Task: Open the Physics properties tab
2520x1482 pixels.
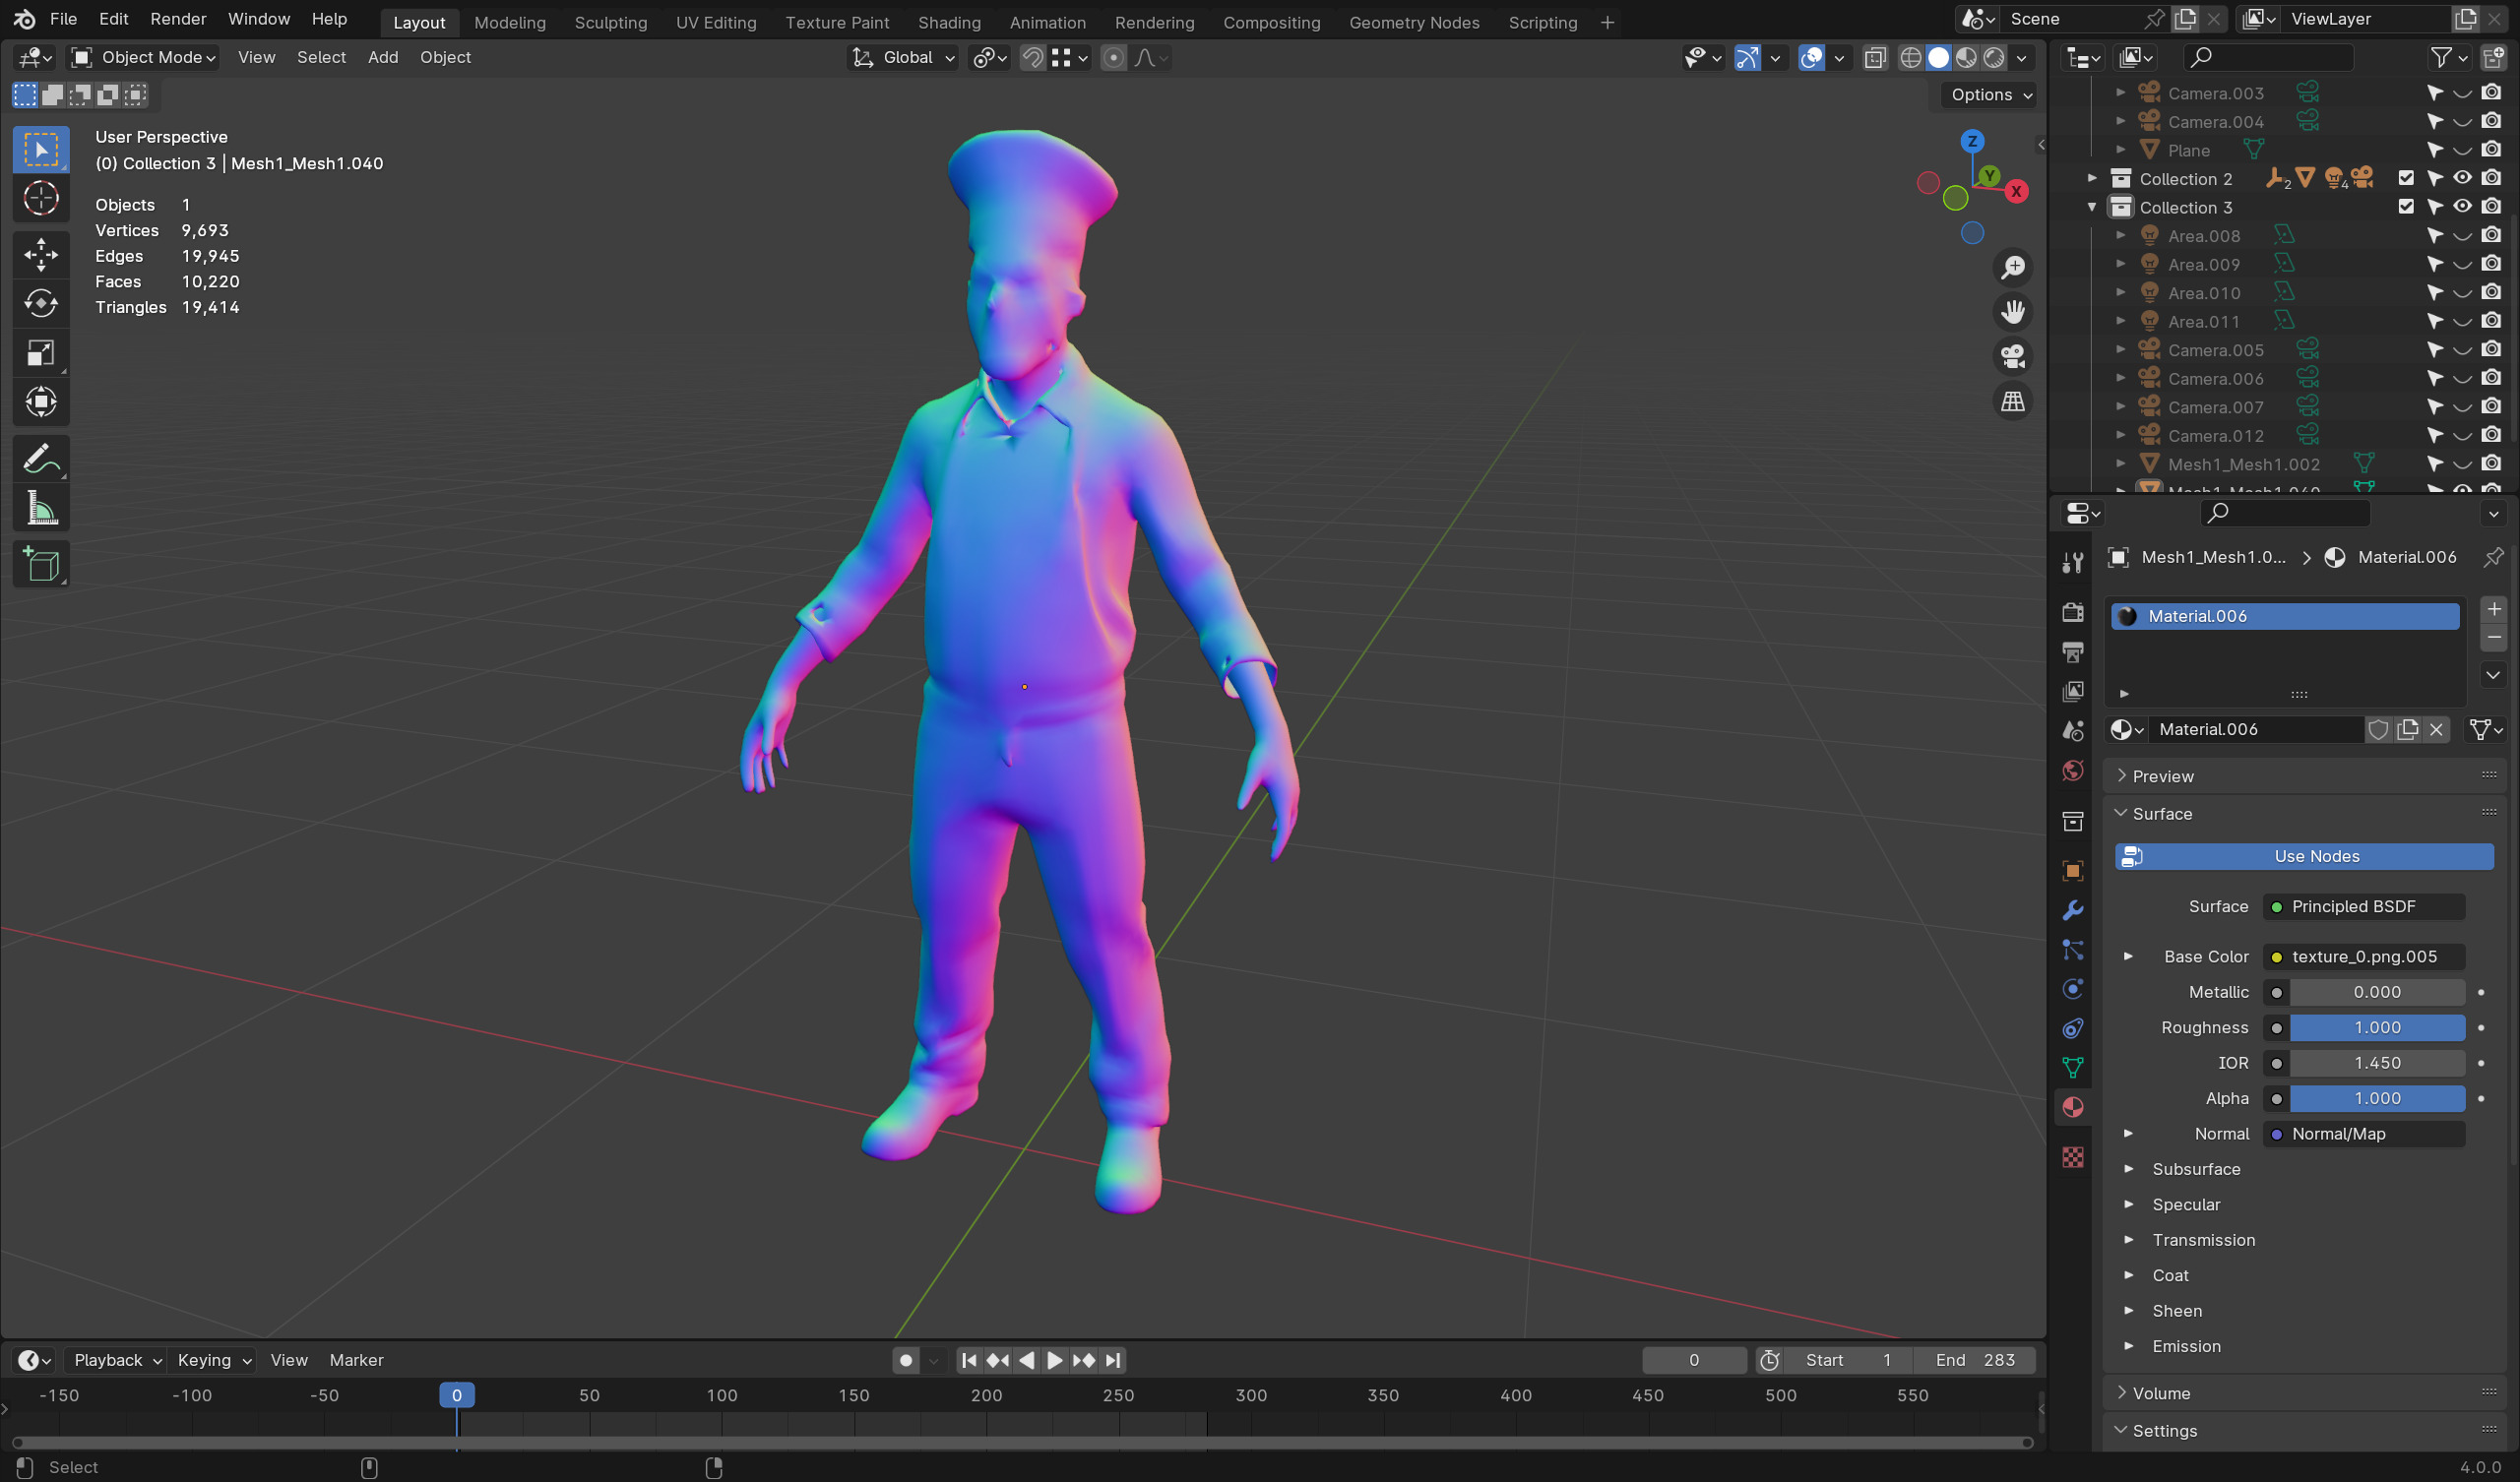Action: (2073, 989)
